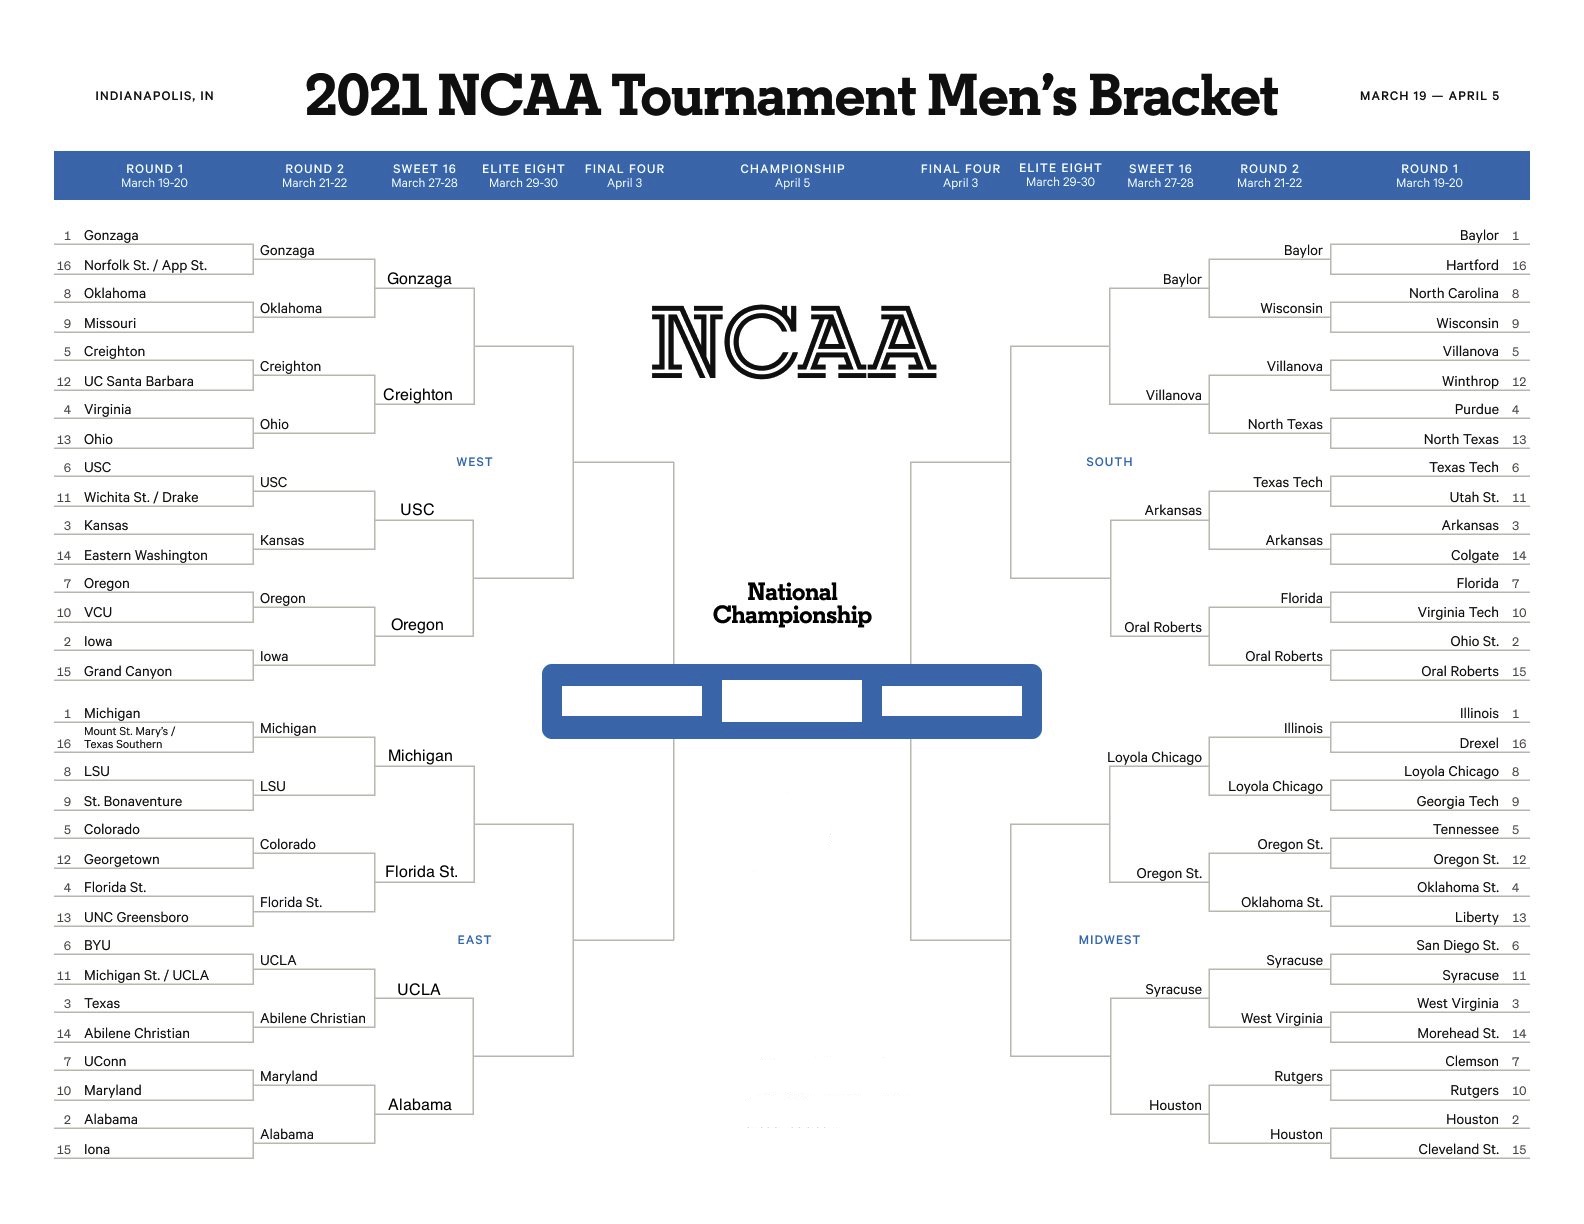Click the NCAA logo
The height and width of the screenshot is (1224, 1584).
tap(793, 343)
